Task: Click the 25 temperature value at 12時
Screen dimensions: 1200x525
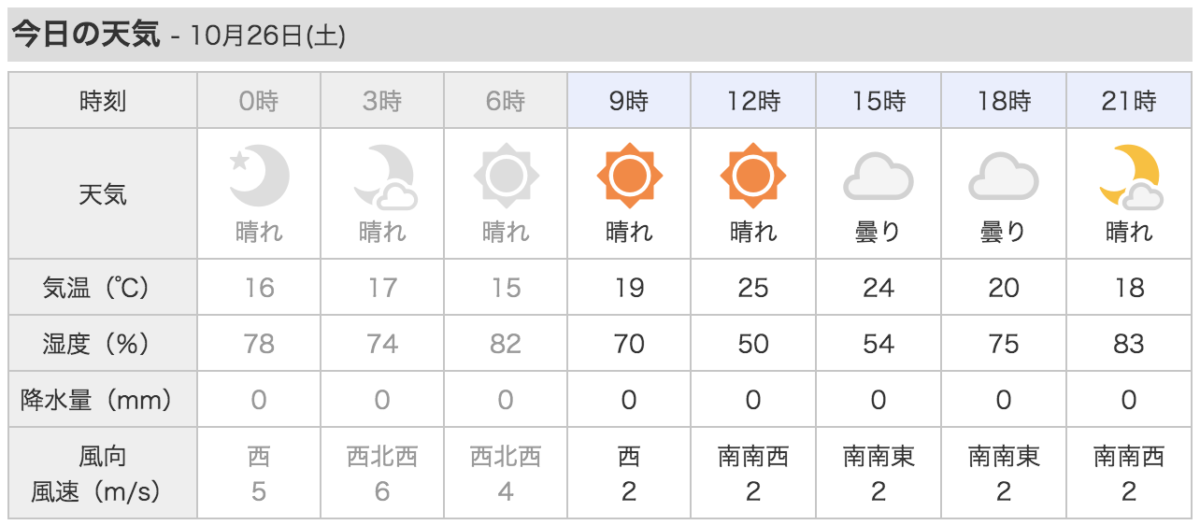Action: pos(753,288)
